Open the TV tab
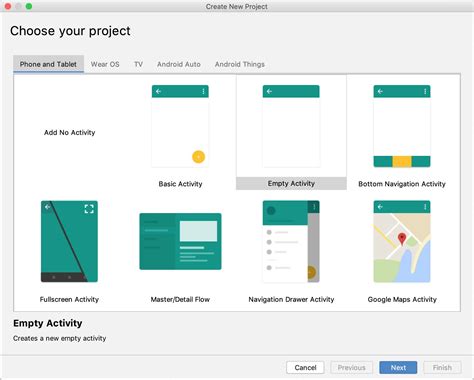 click(138, 64)
